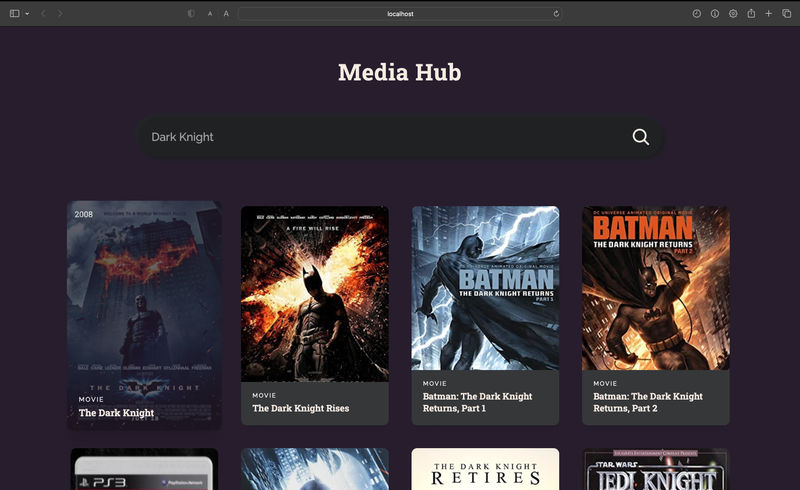The image size is (800, 490).
Task: Open The Dark Knight Retires card
Action: (x=485, y=468)
